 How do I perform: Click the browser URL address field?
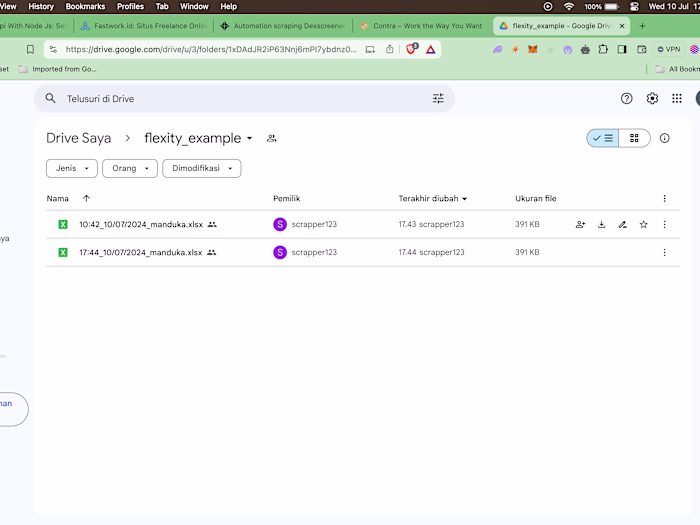(x=211, y=50)
